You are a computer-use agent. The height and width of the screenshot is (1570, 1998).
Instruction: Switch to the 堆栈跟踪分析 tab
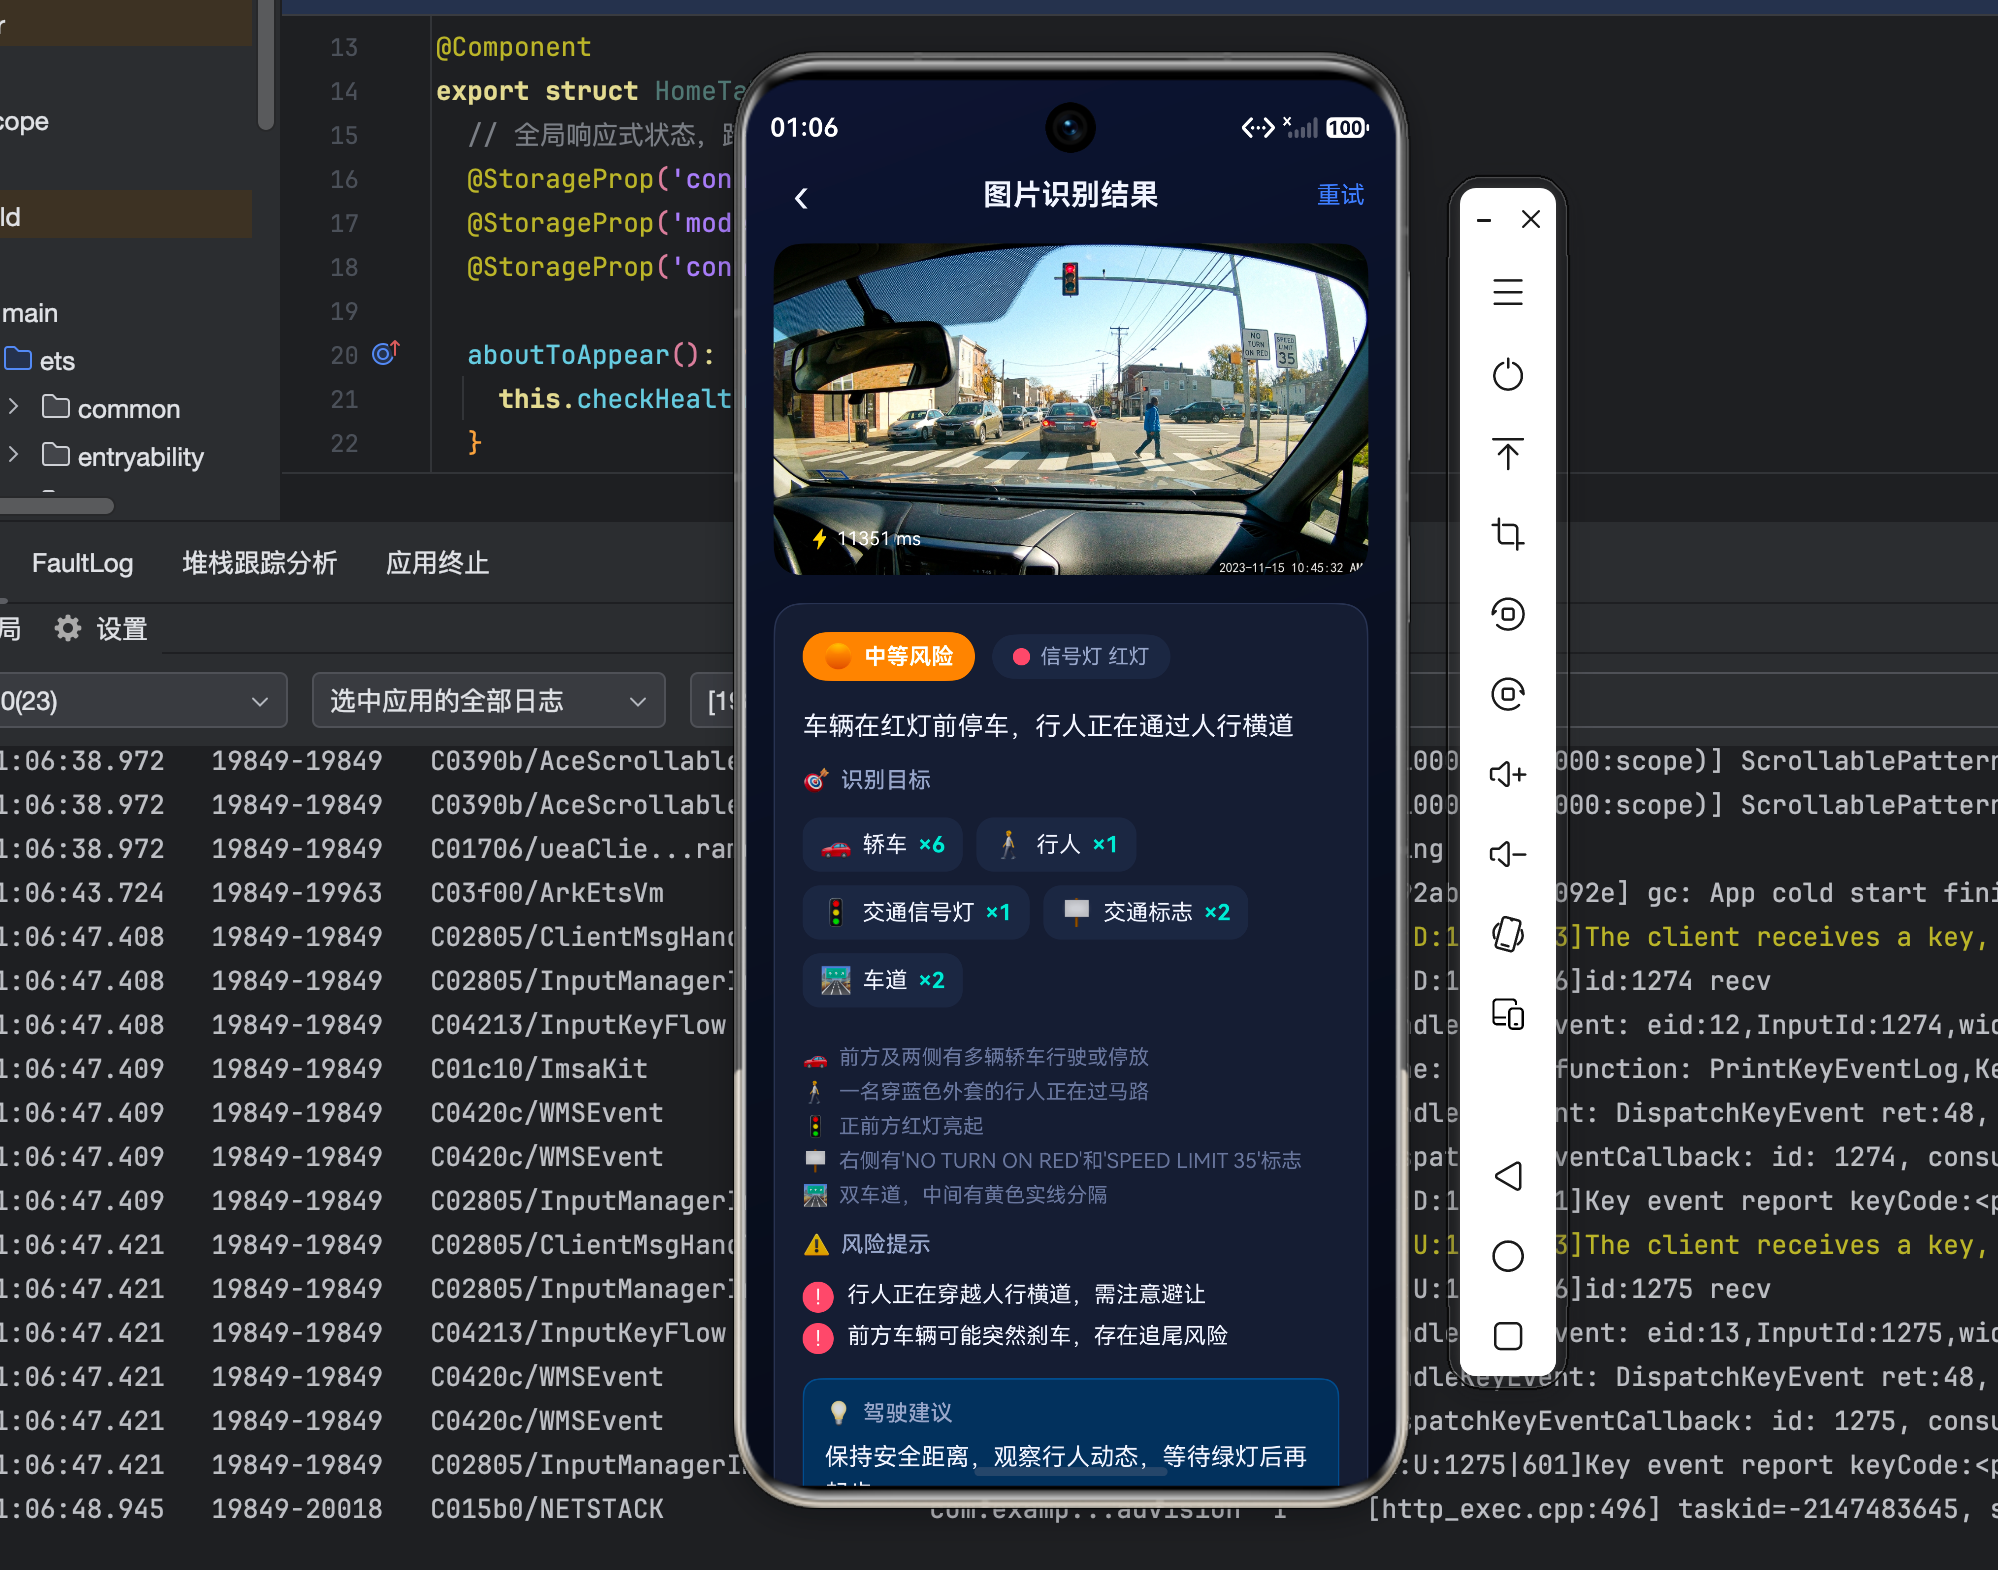pos(260,563)
